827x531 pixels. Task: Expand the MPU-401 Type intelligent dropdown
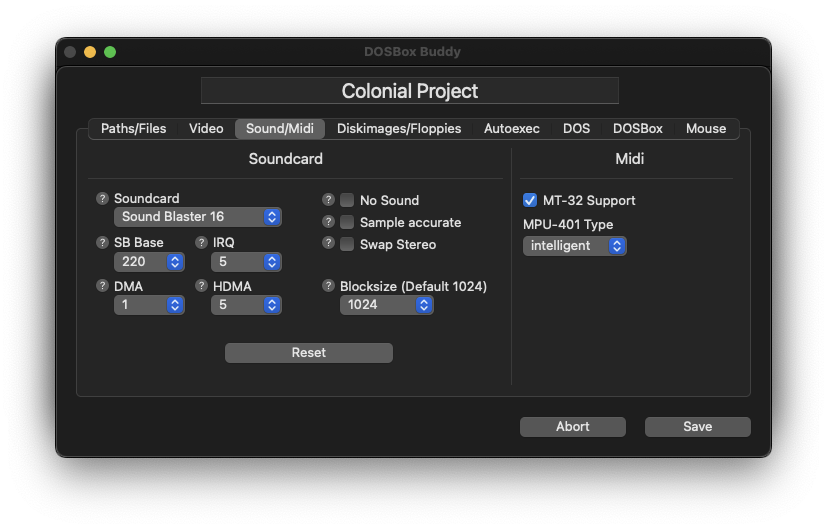[x=574, y=246]
